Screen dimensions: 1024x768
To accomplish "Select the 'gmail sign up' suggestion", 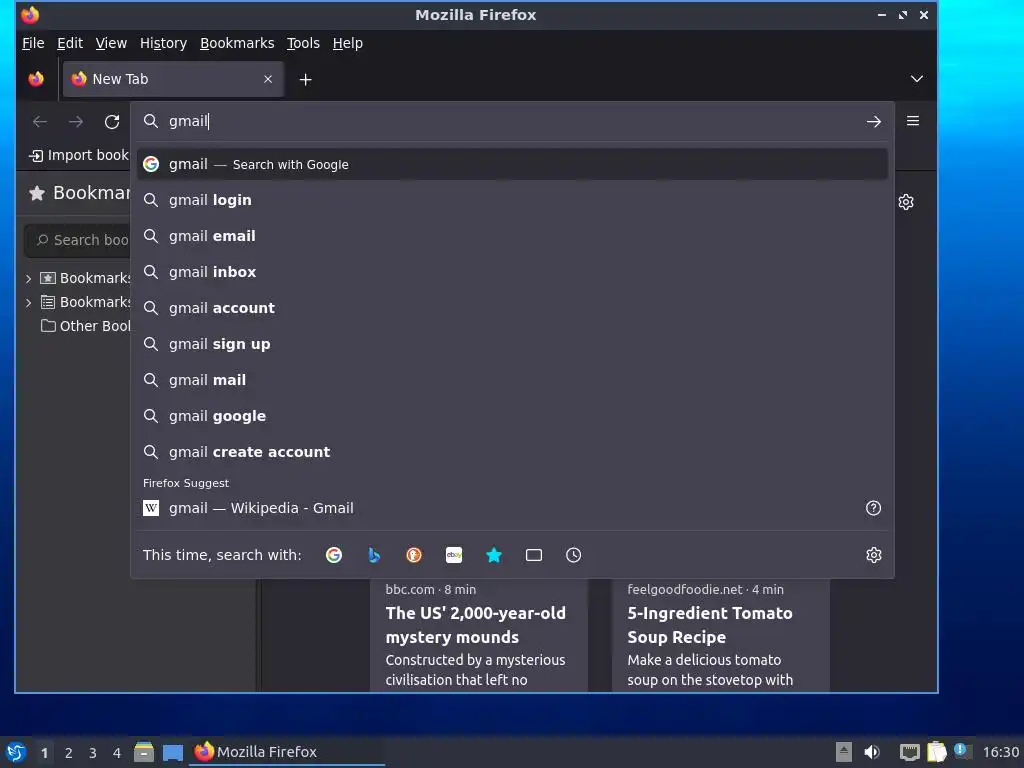I will coord(512,344).
